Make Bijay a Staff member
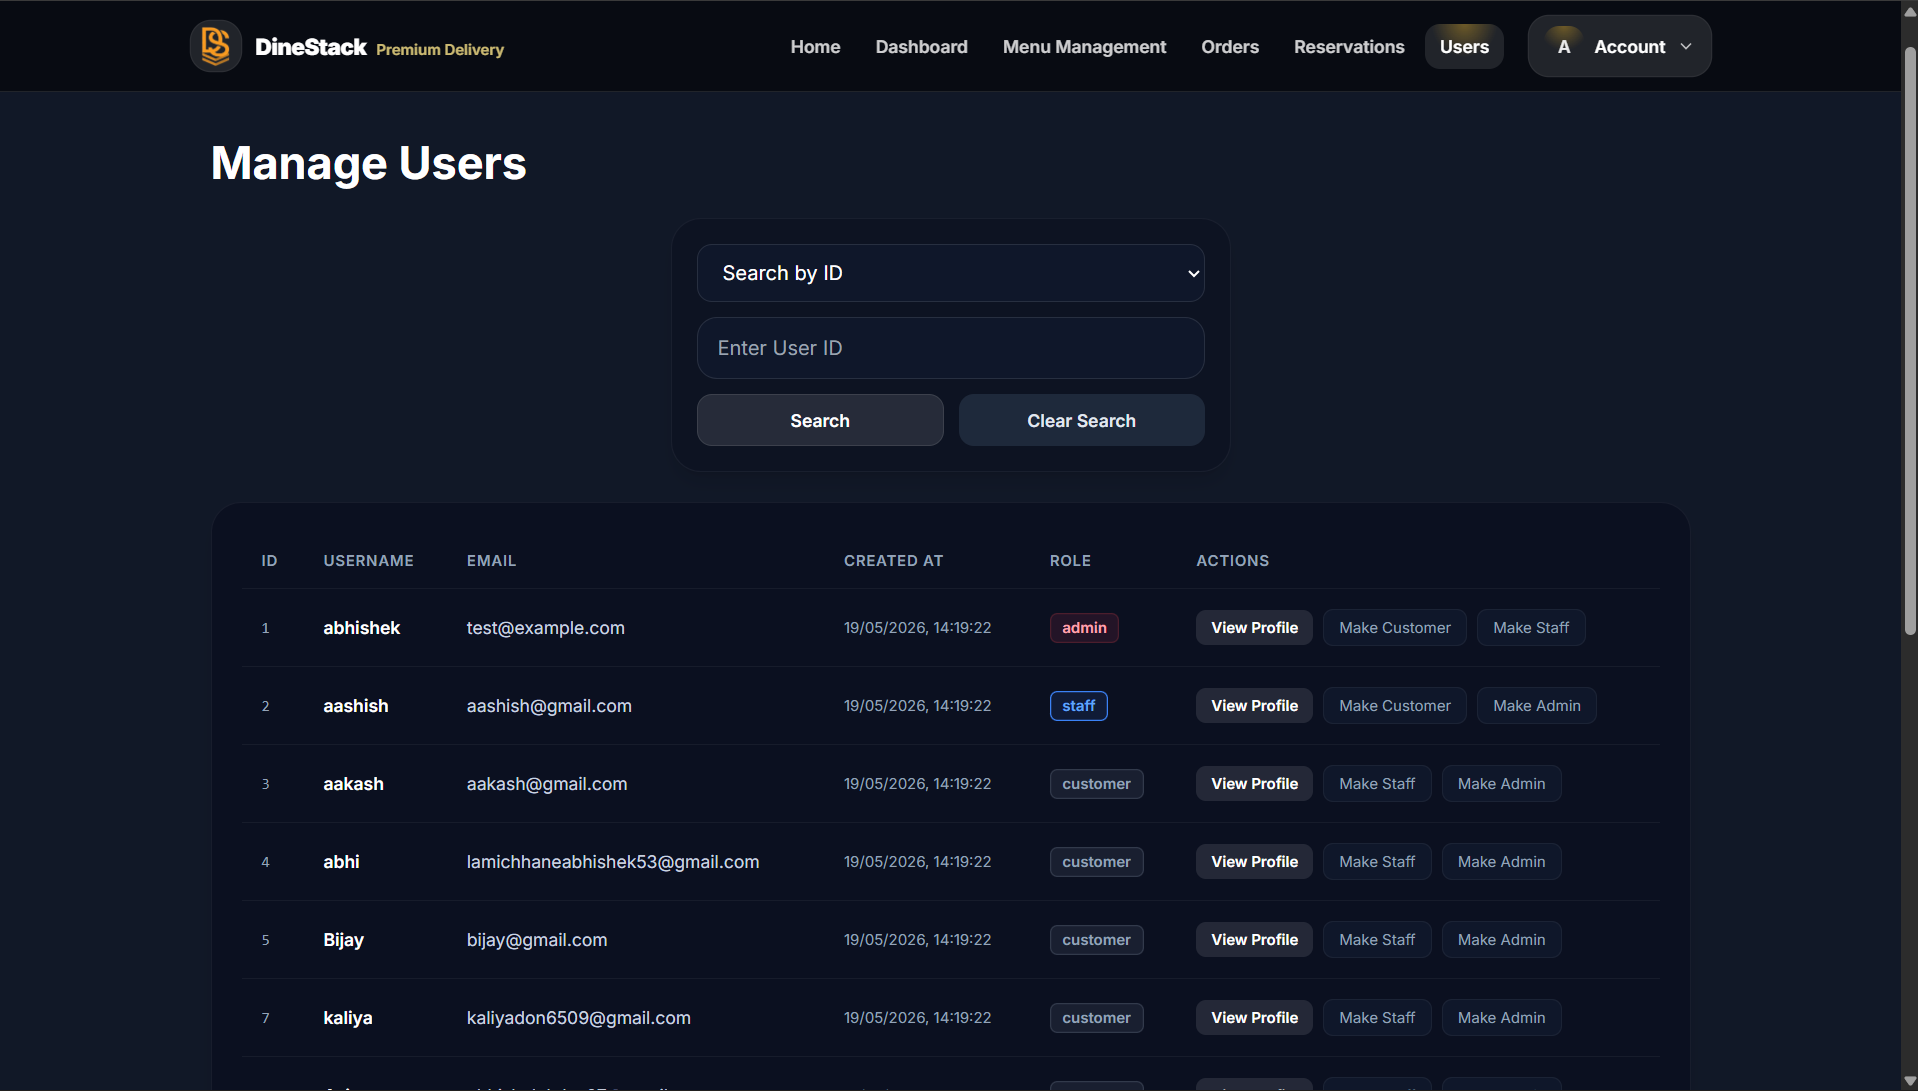 [x=1376, y=940]
